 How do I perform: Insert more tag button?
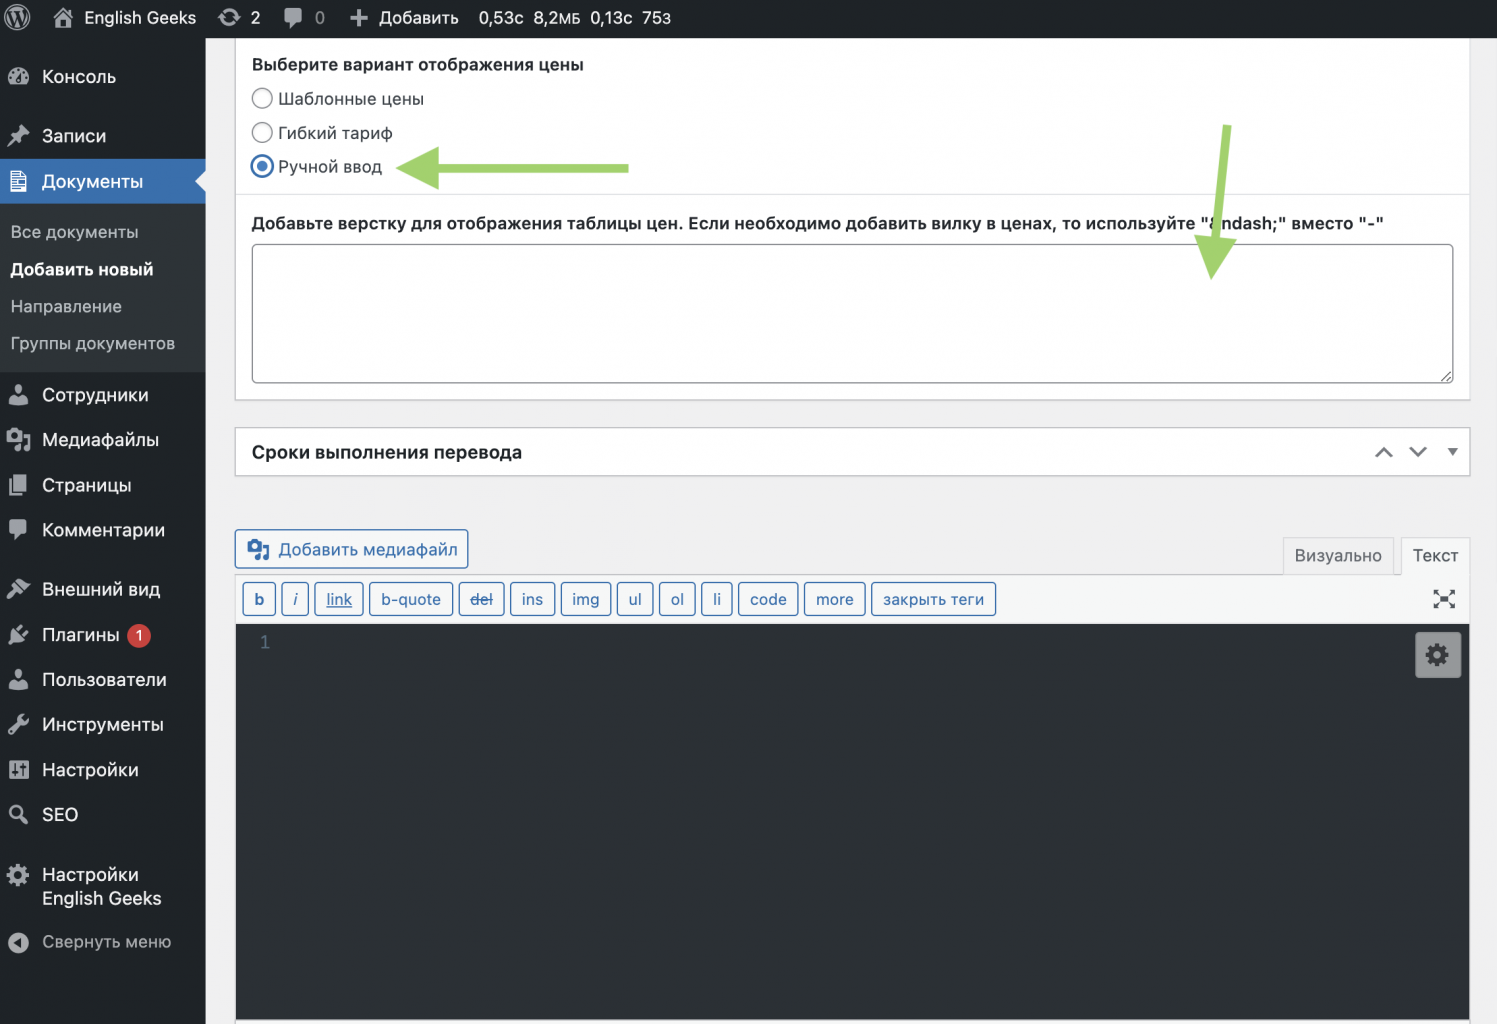835,599
